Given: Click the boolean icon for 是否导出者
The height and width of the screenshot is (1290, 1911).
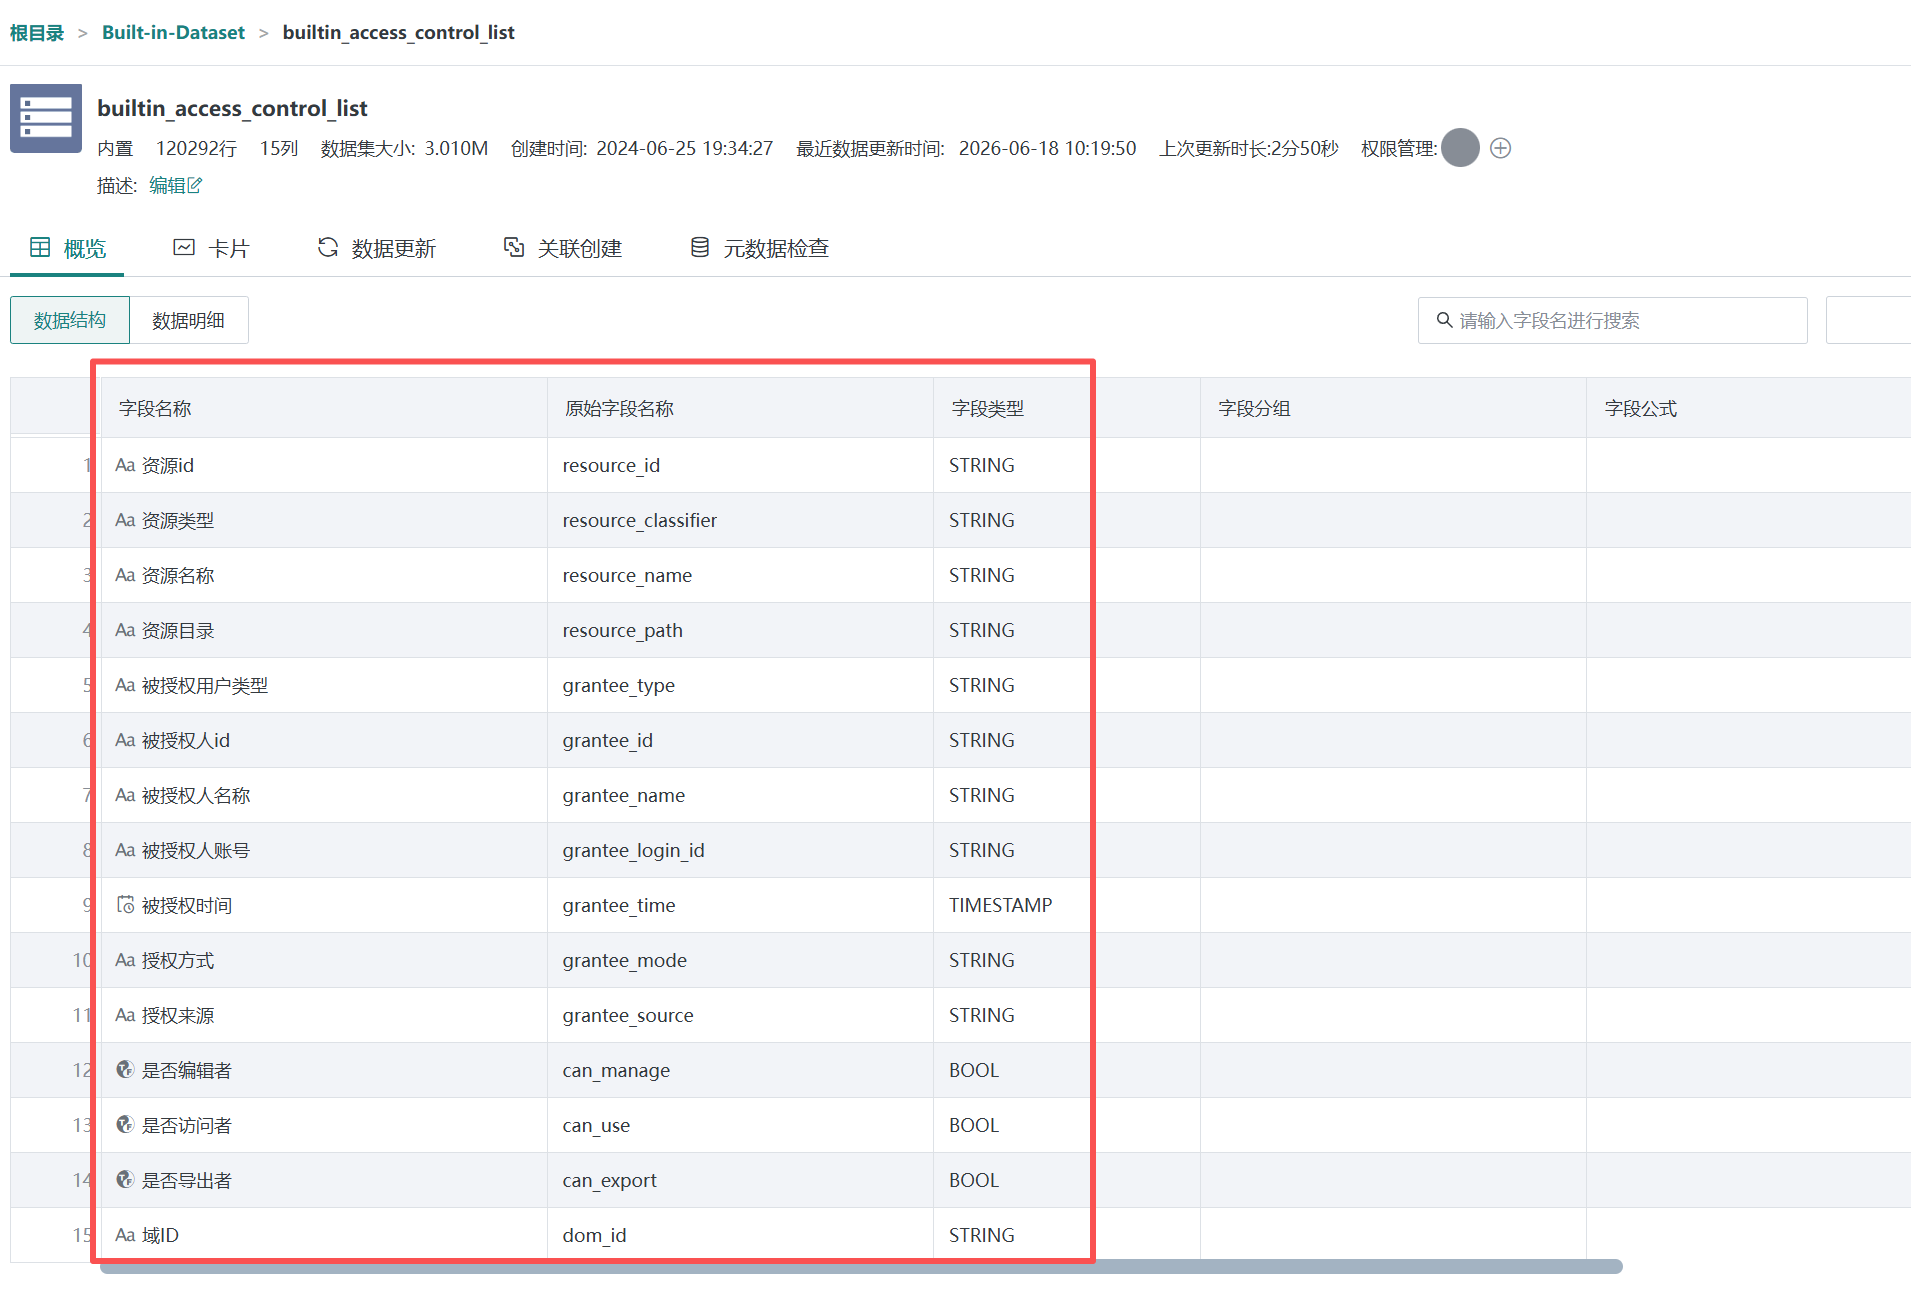Looking at the screenshot, I should pyautogui.click(x=125, y=1179).
